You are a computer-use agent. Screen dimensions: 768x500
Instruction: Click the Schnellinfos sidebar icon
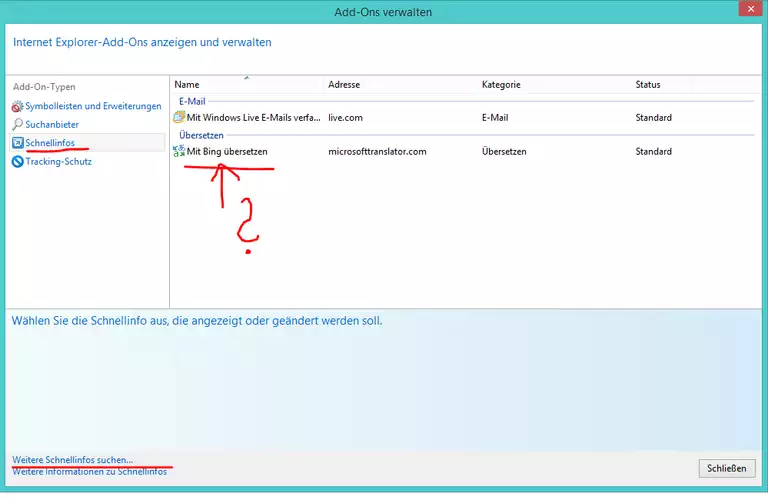pos(17,143)
